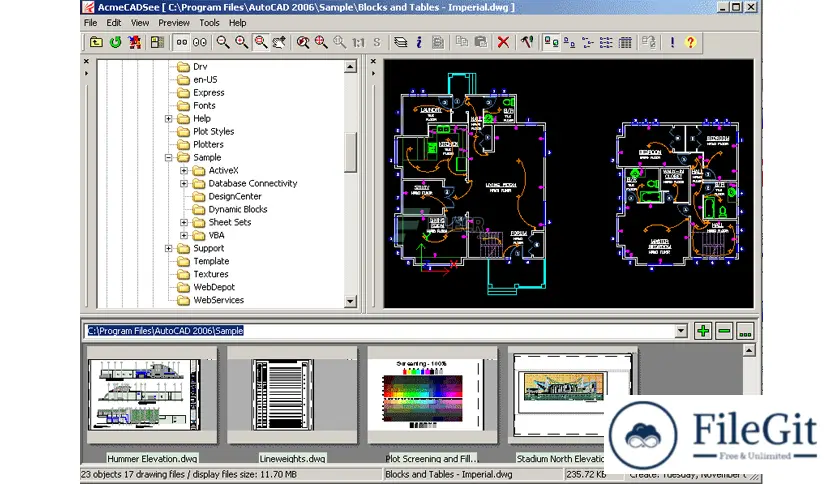836x484 pixels.
Task: Open the Preview menu
Action: tap(174, 23)
